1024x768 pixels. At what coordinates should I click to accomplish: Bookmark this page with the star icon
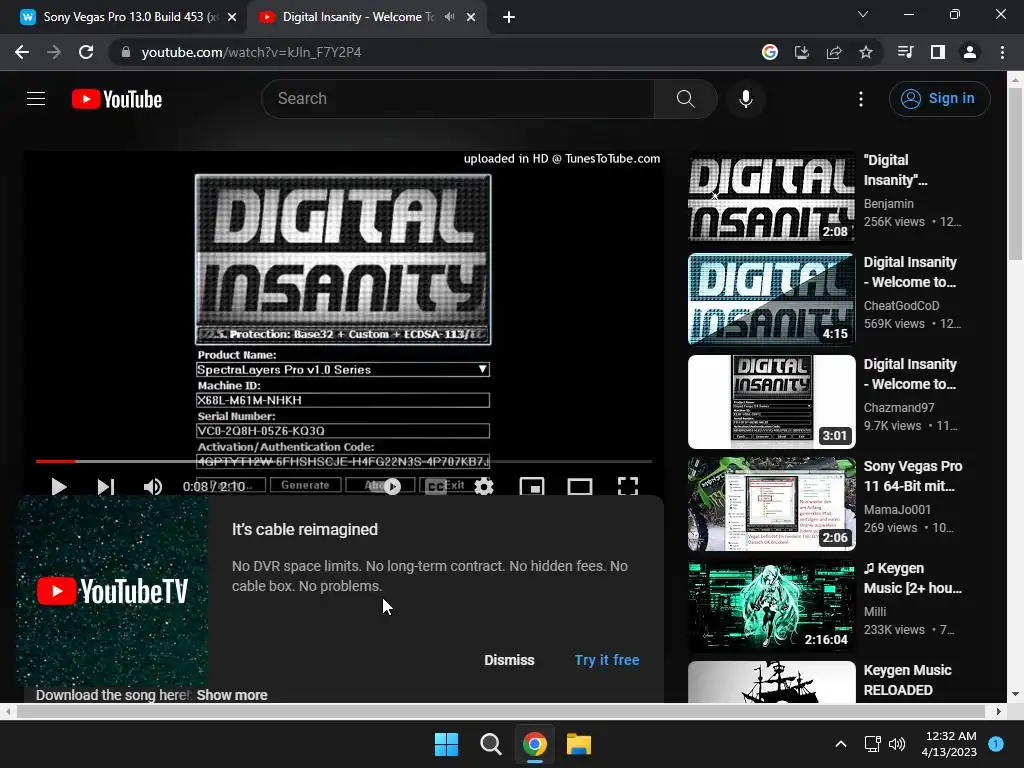point(866,52)
